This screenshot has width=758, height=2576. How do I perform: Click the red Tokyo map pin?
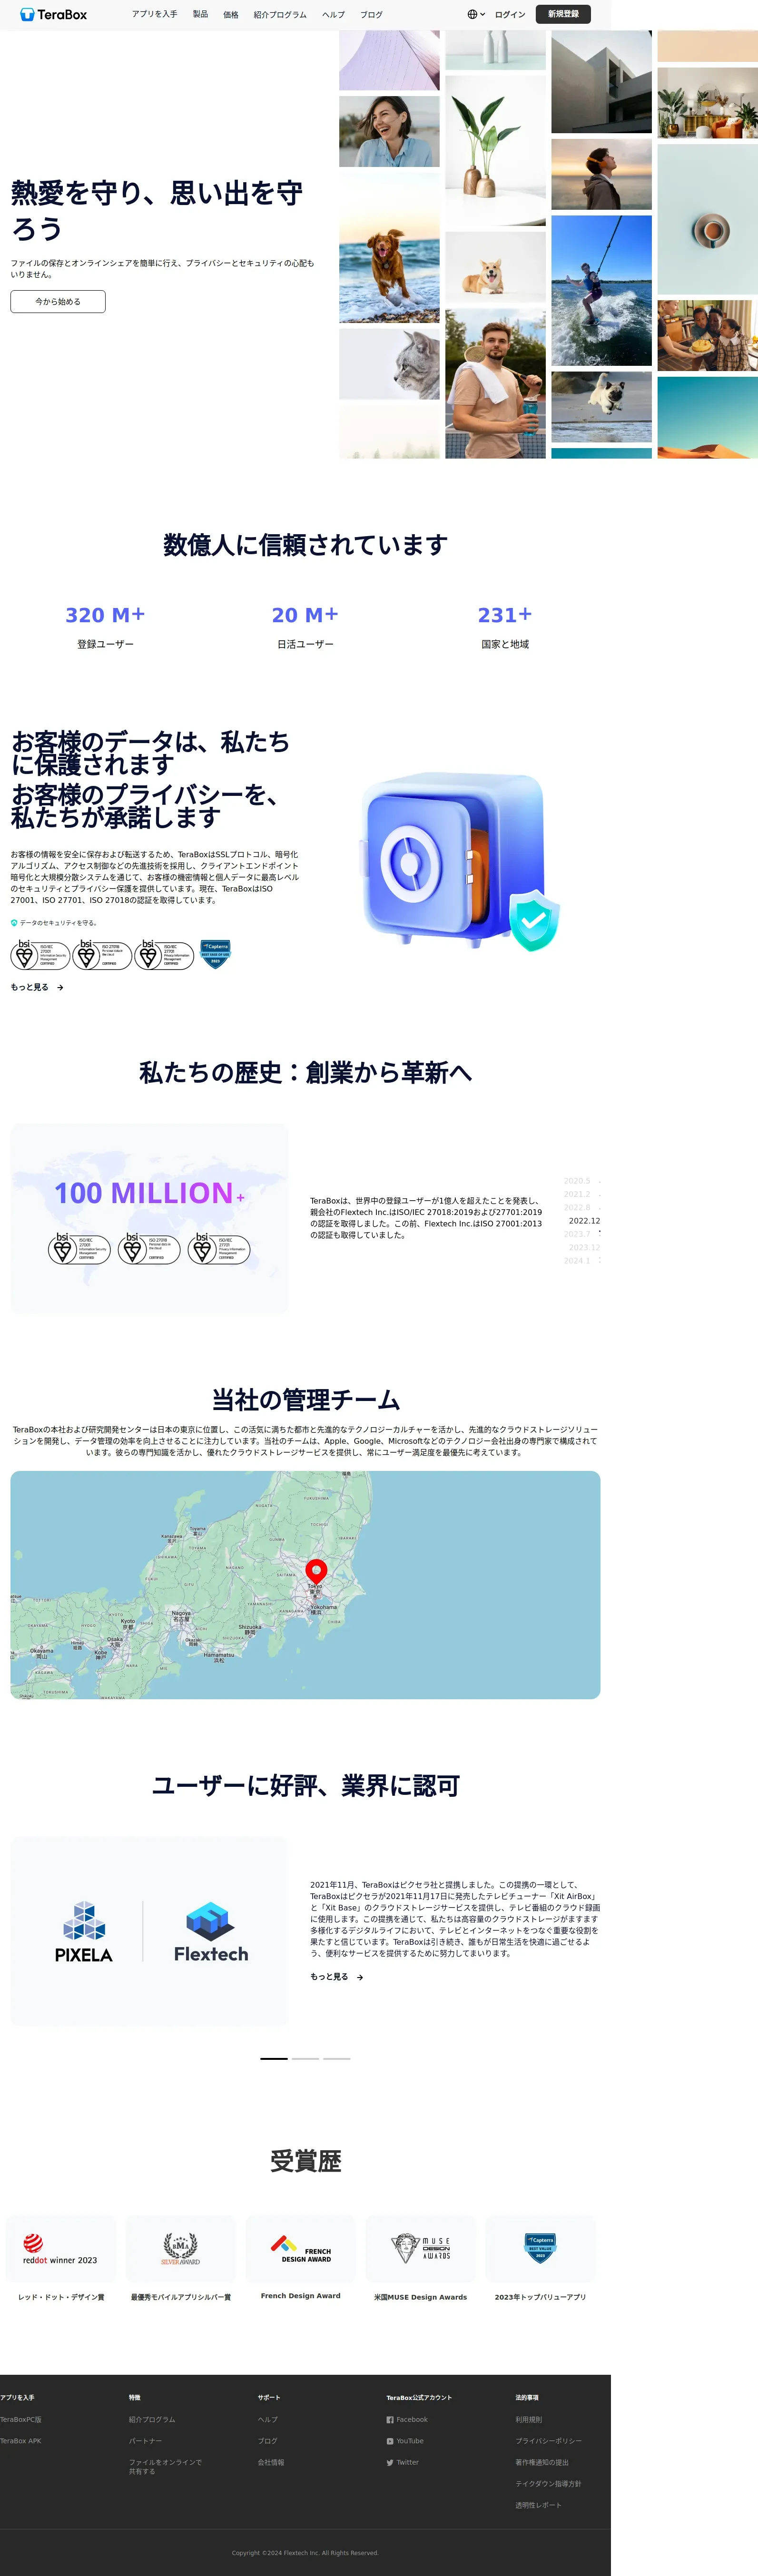[316, 1572]
